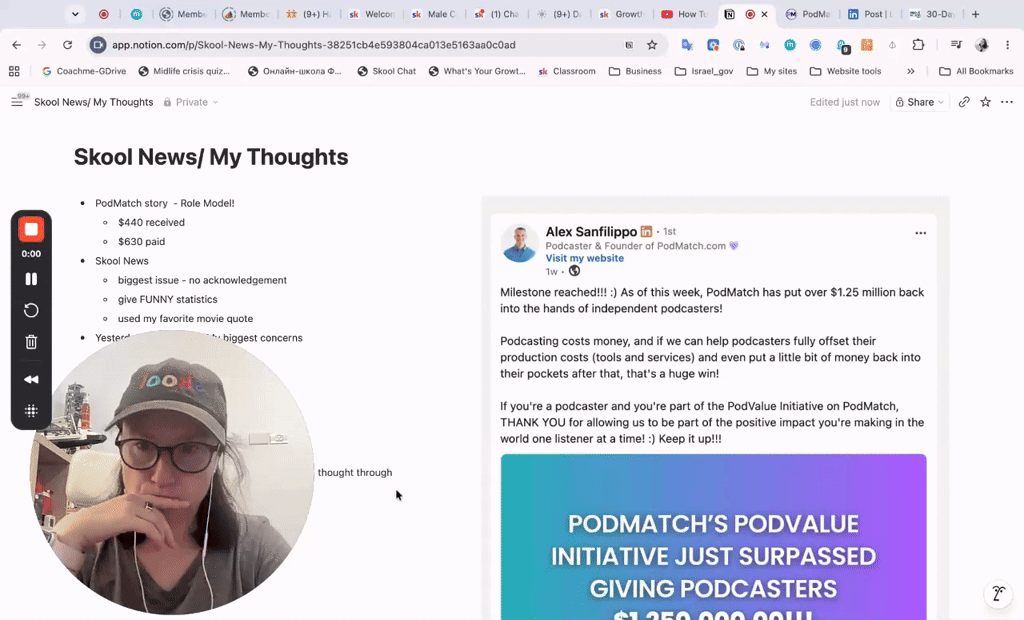
Task: Reload the current page
Action: [x=67, y=45]
